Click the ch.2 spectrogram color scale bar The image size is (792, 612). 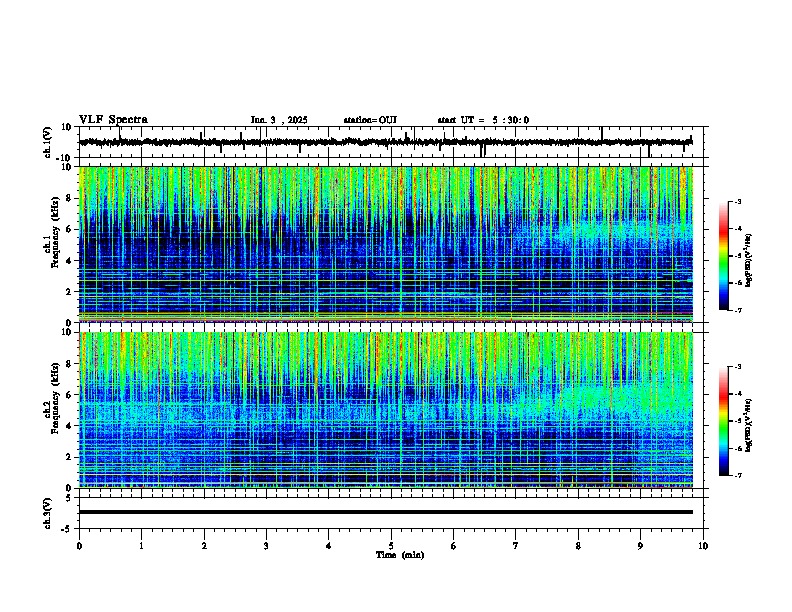(x=724, y=421)
